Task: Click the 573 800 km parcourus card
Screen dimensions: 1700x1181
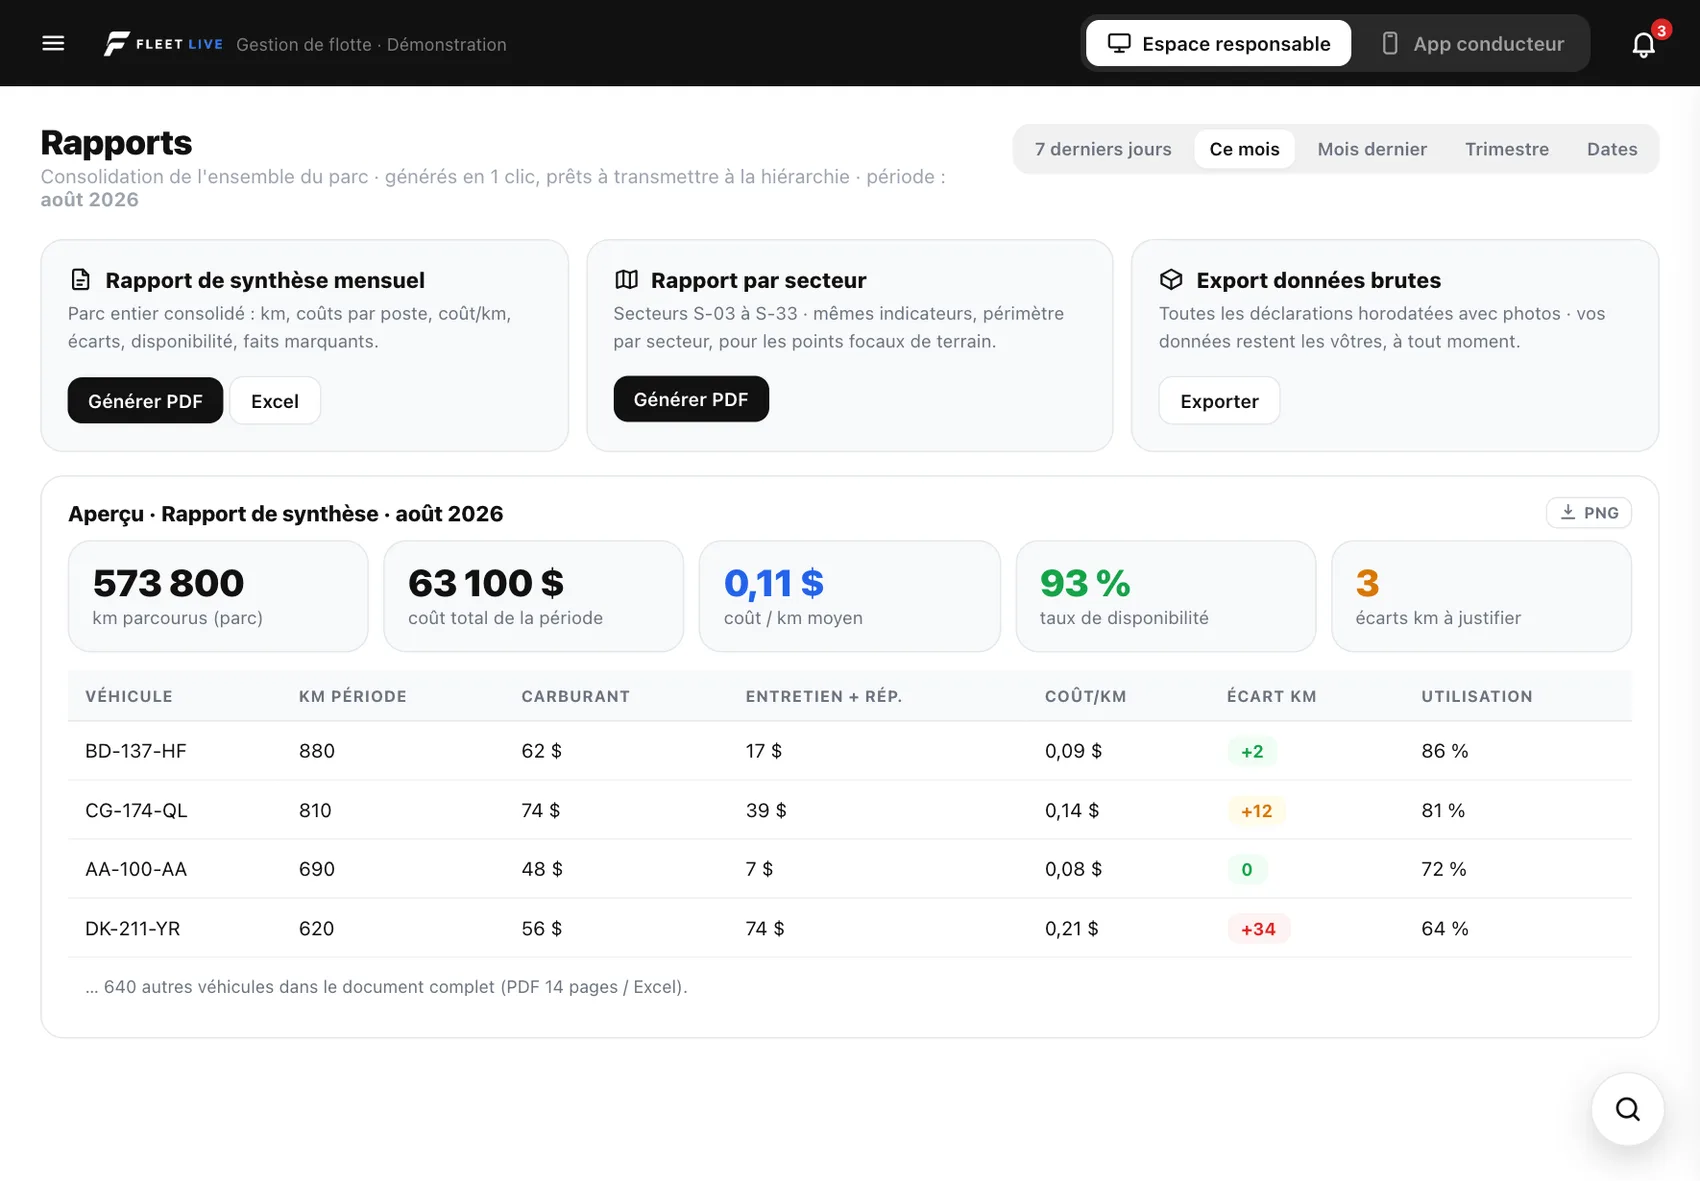Action: (218, 596)
